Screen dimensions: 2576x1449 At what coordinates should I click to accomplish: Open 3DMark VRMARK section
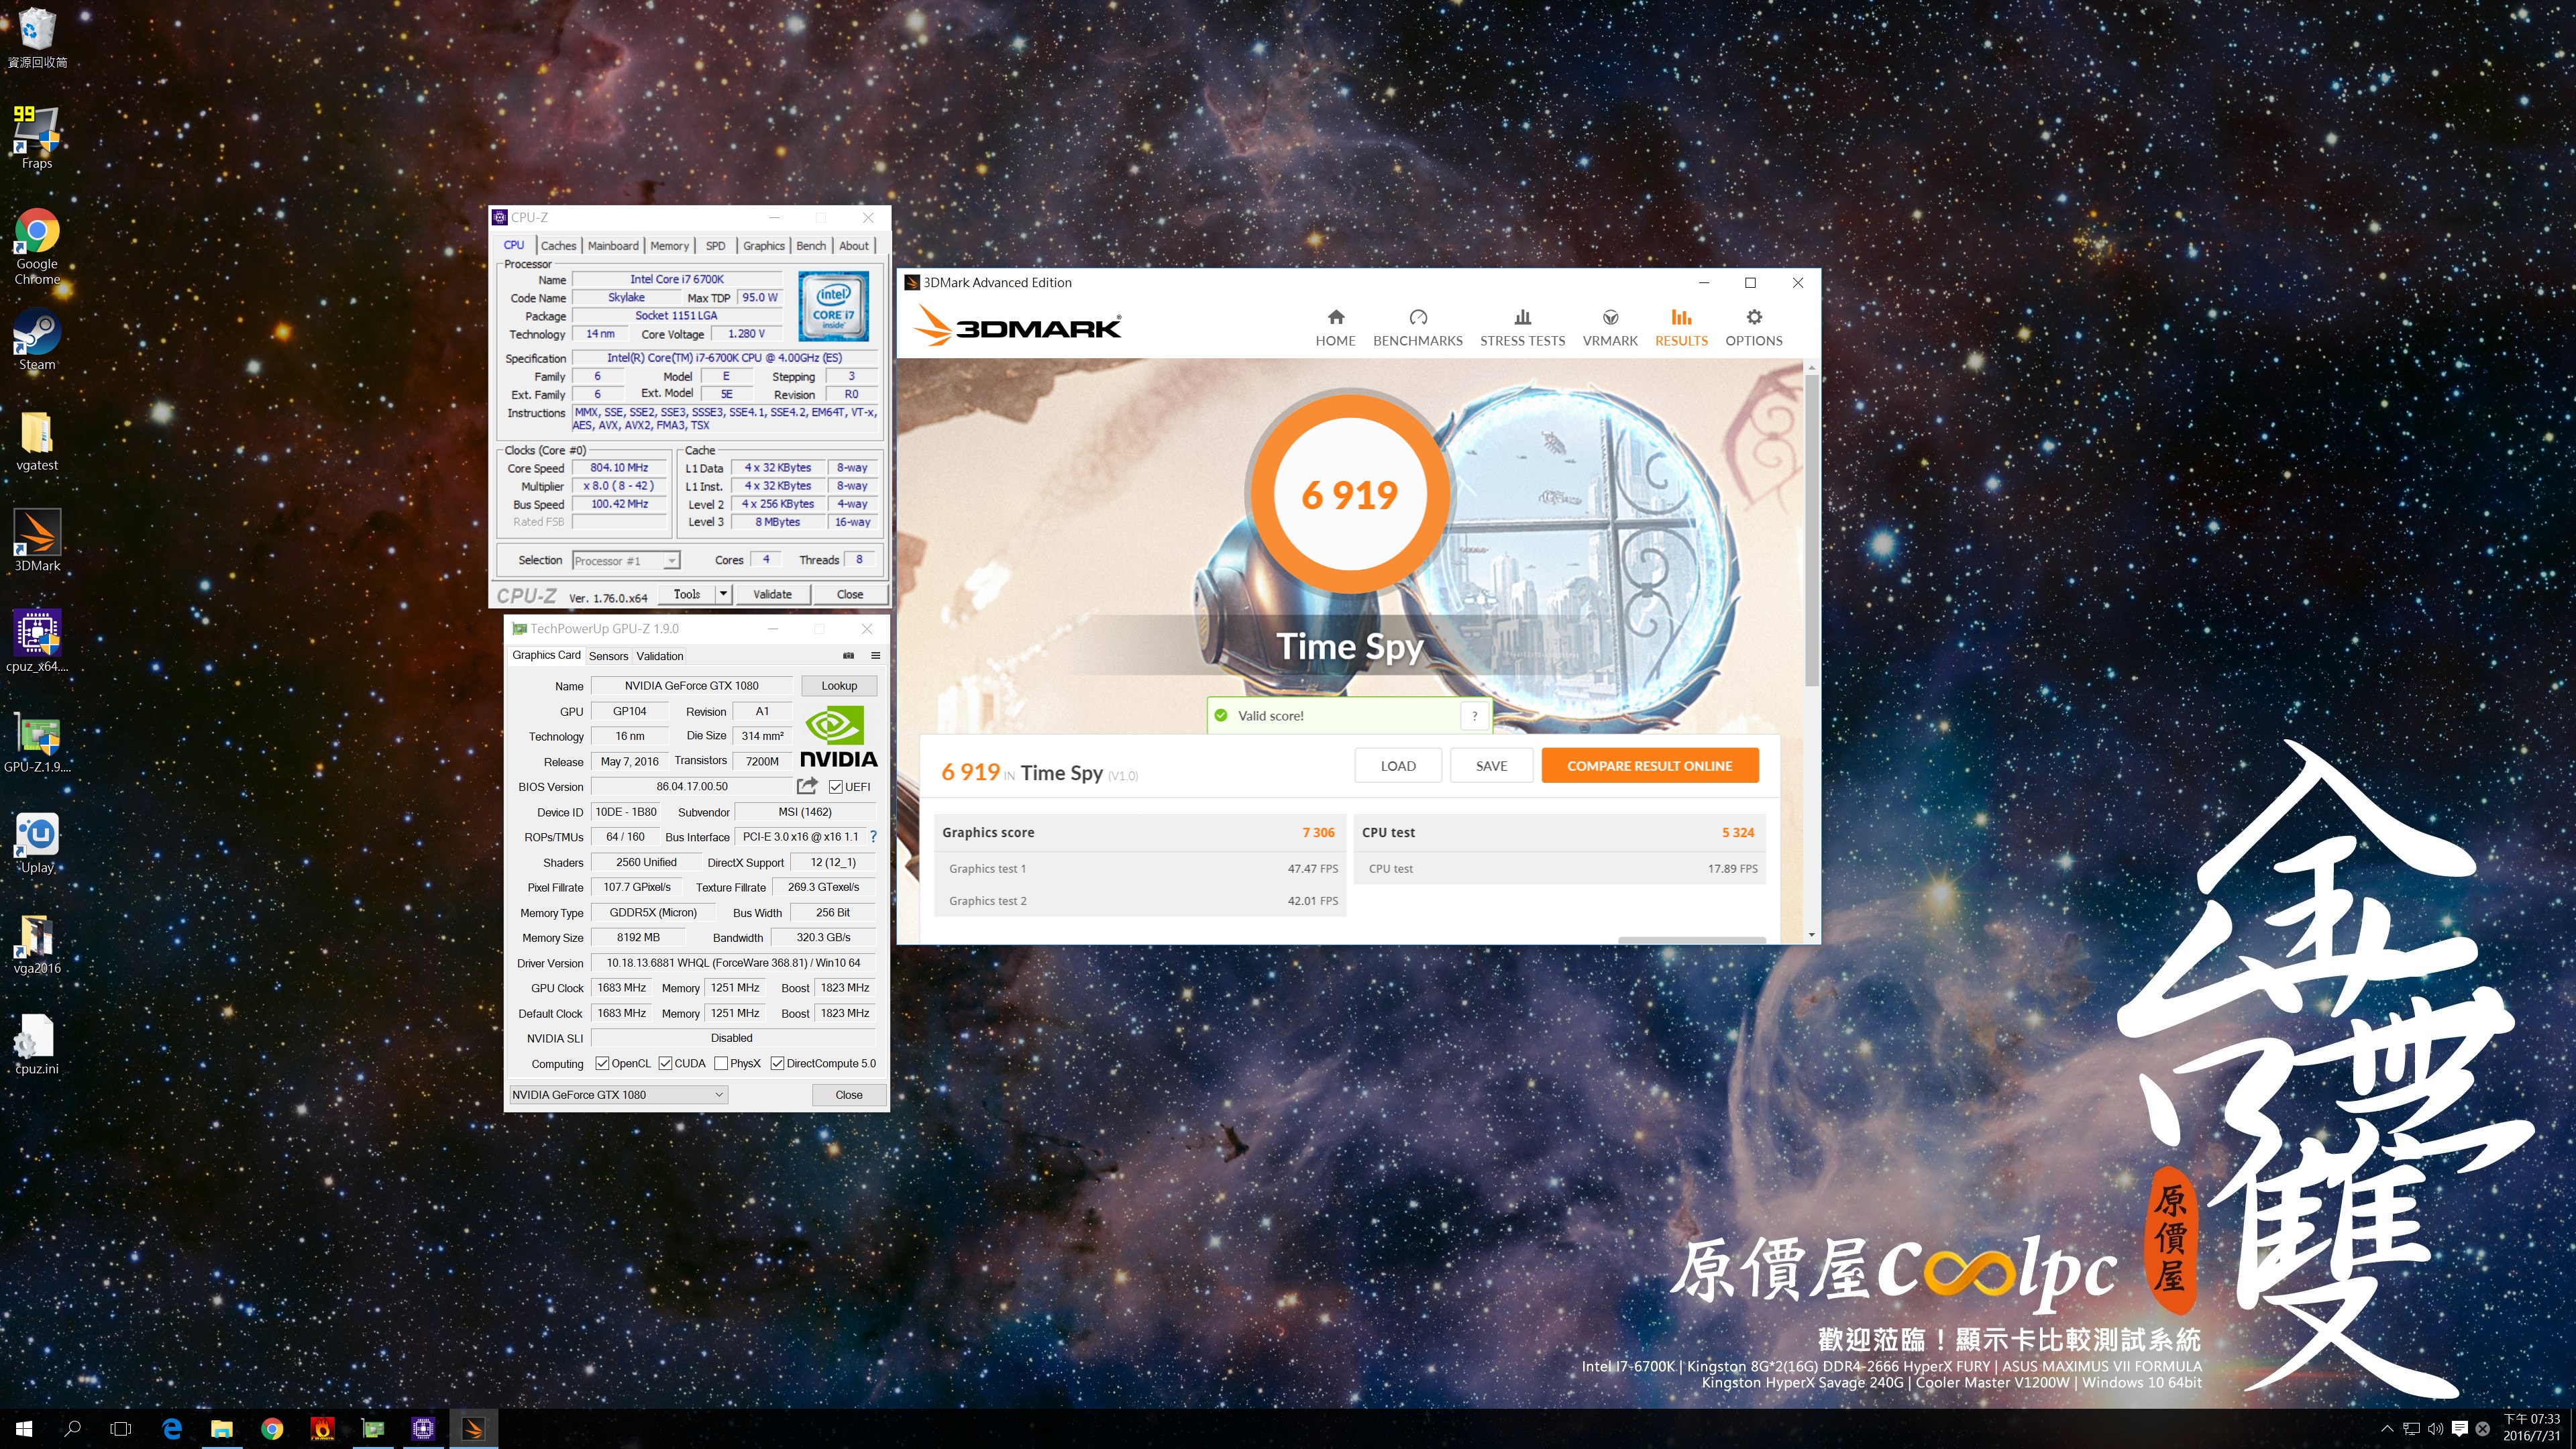[1610, 328]
